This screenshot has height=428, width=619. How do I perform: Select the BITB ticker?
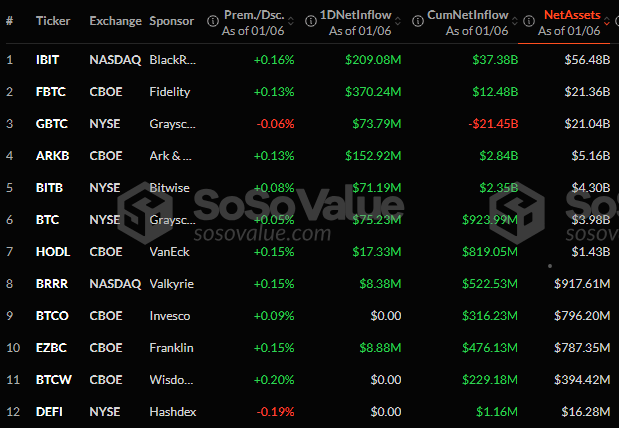click(x=48, y=188)
